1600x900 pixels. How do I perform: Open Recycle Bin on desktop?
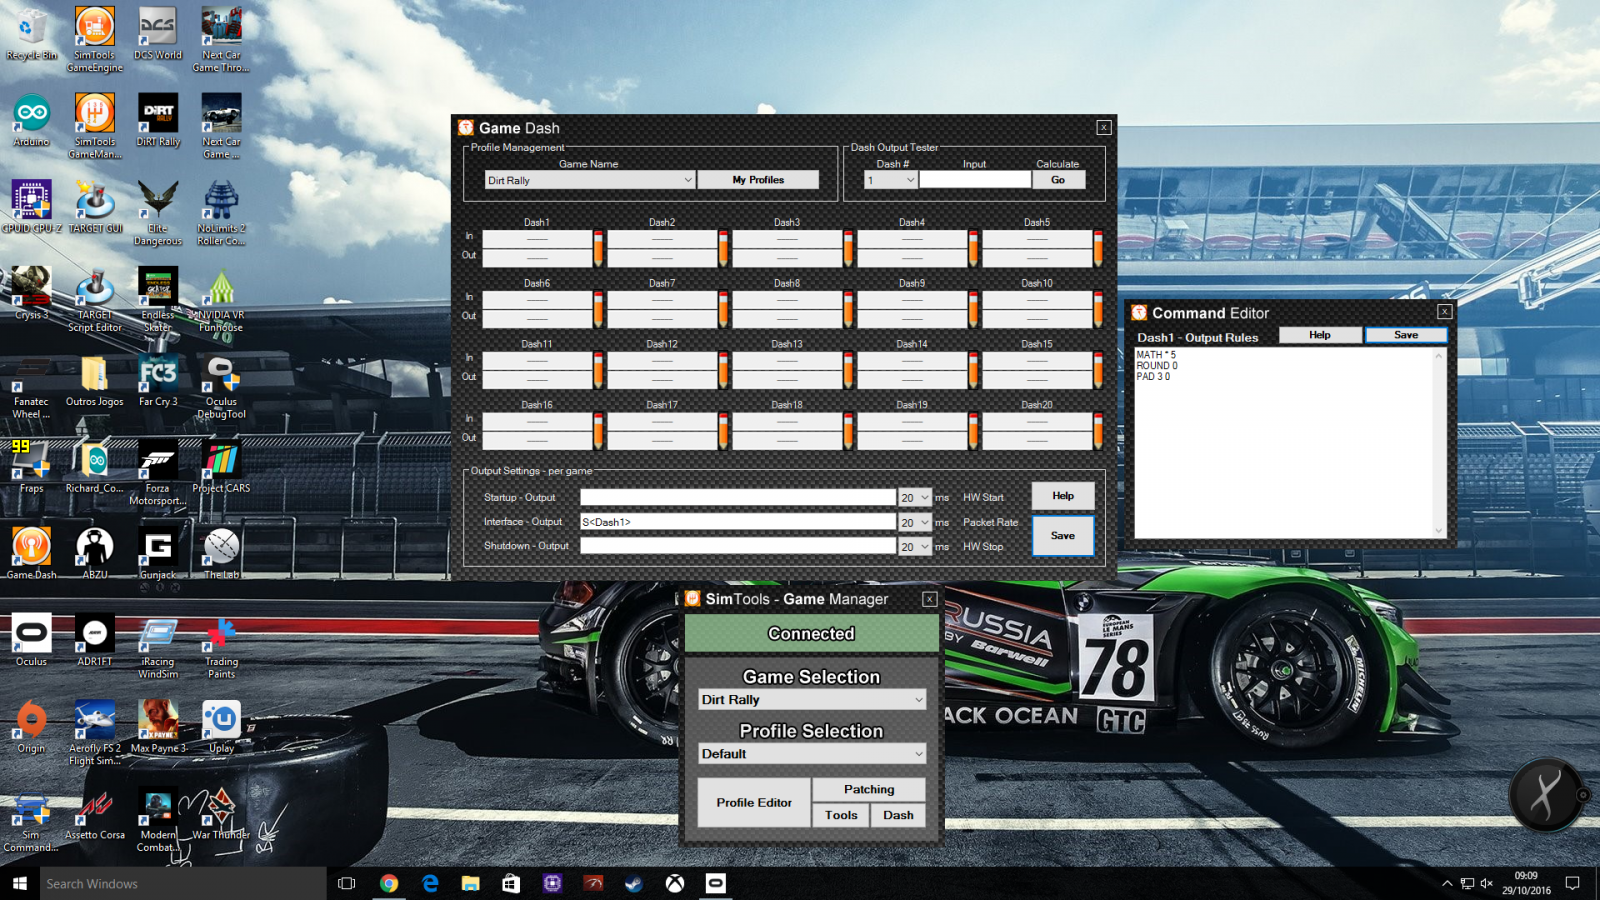[x=31, y=33]
